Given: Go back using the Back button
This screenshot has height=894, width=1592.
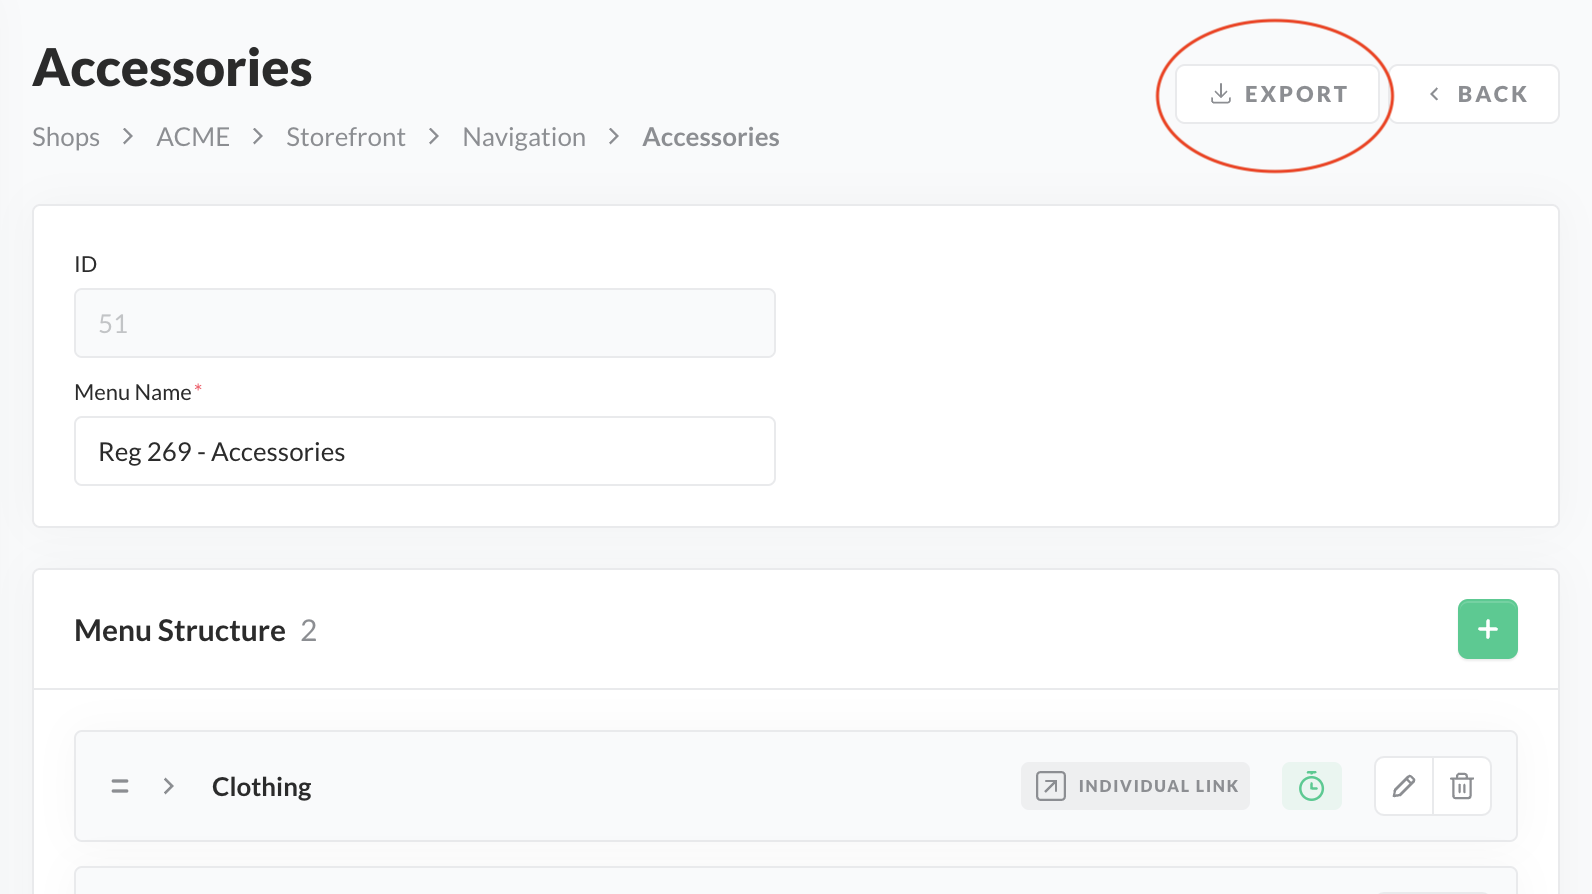Looking at the screenshot, I should (x=1476, y=95).
